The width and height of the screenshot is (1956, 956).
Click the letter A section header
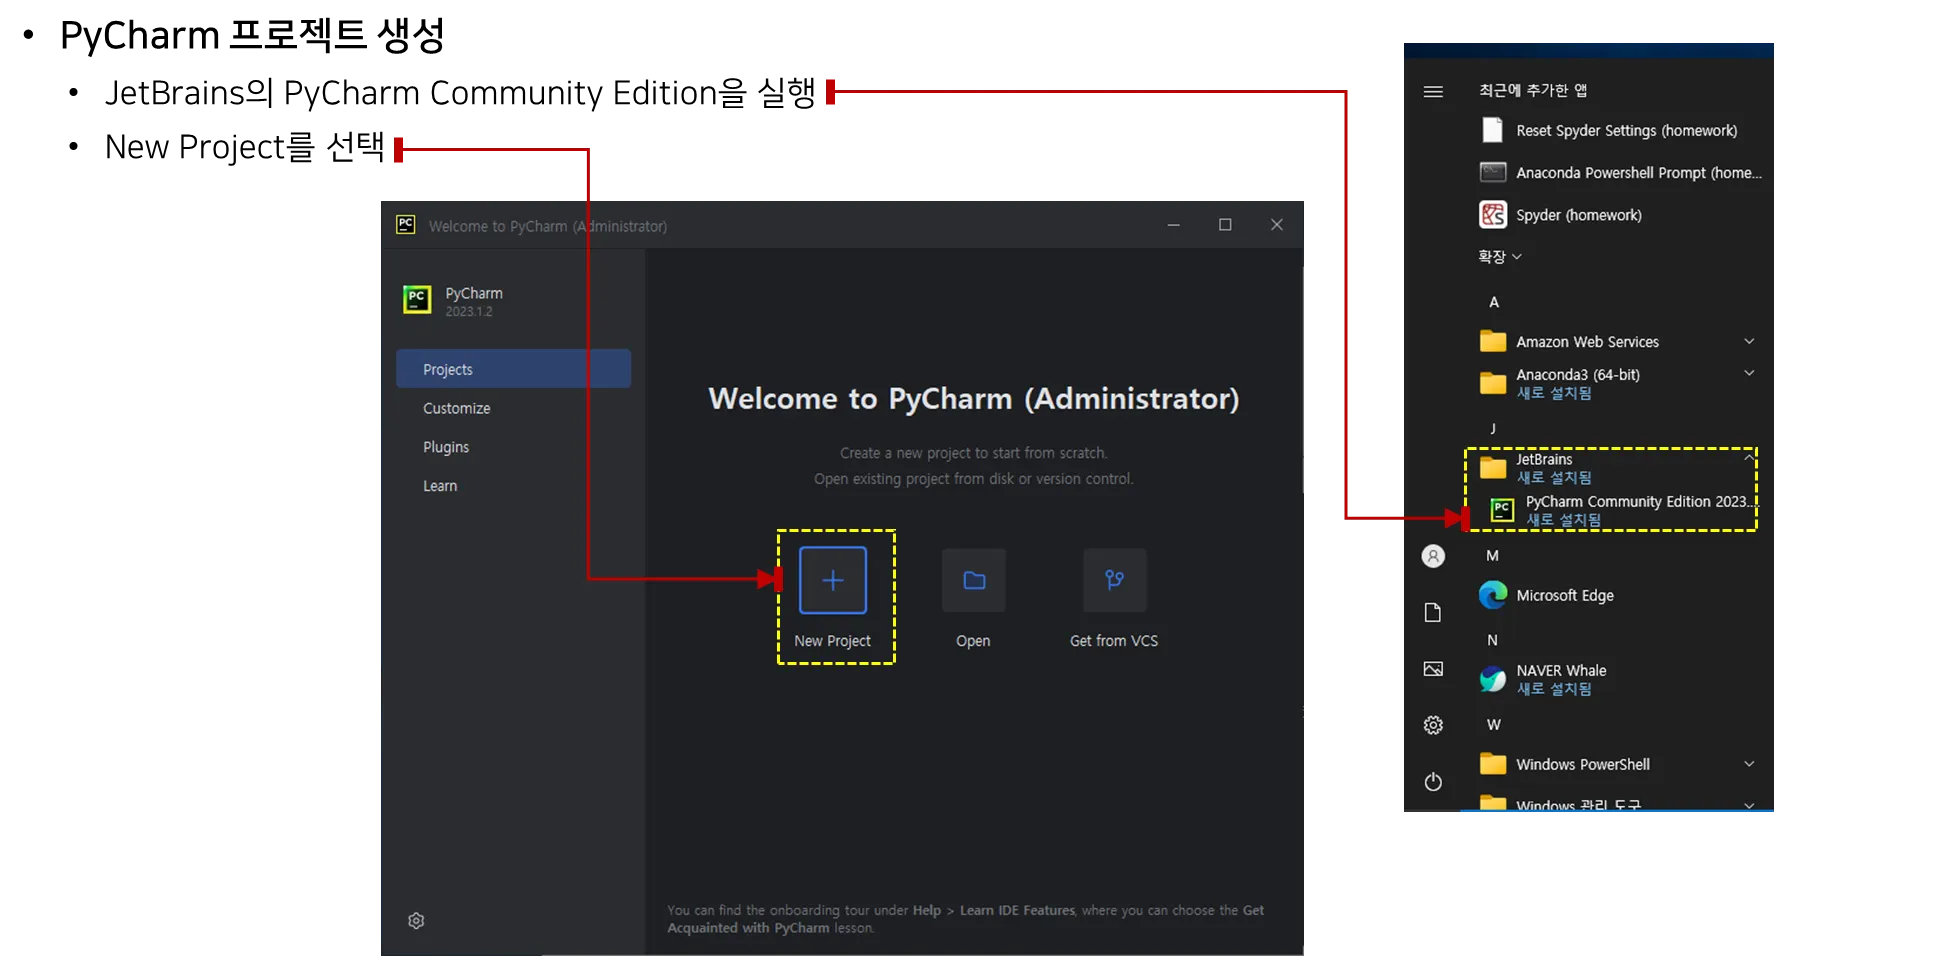pos(1494,302)
